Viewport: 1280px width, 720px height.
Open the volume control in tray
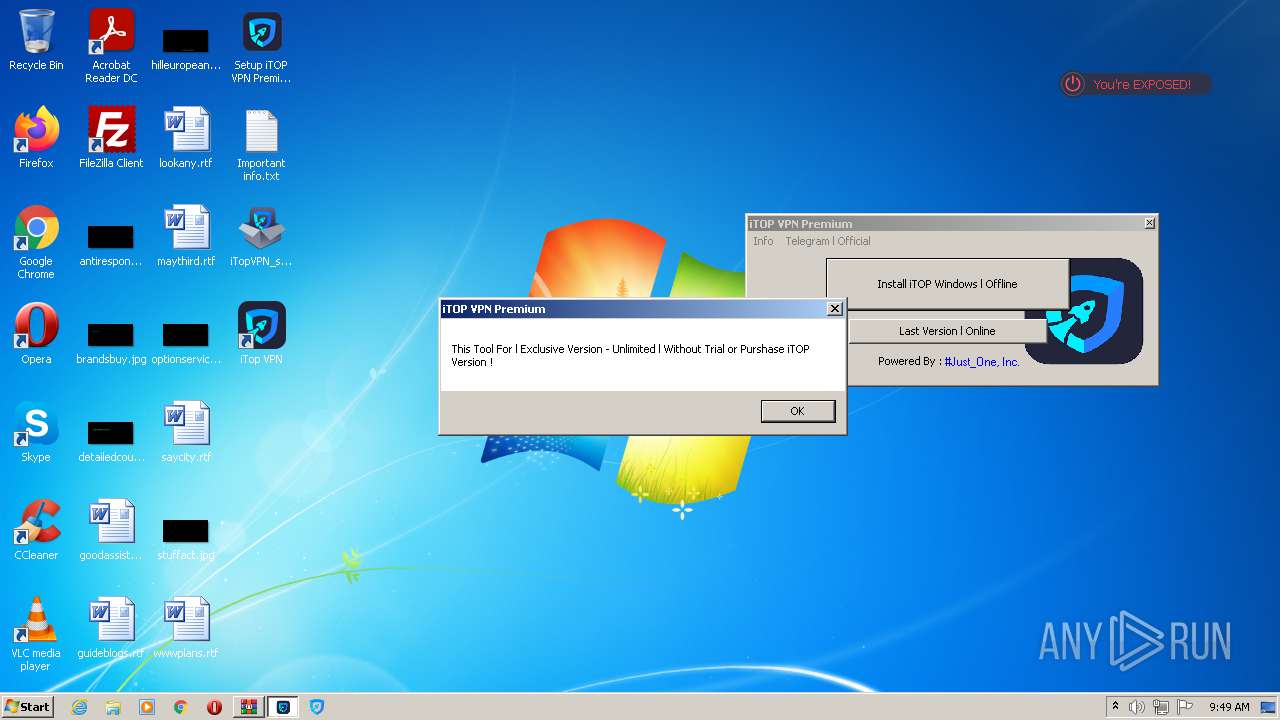tap(1137, 707)
